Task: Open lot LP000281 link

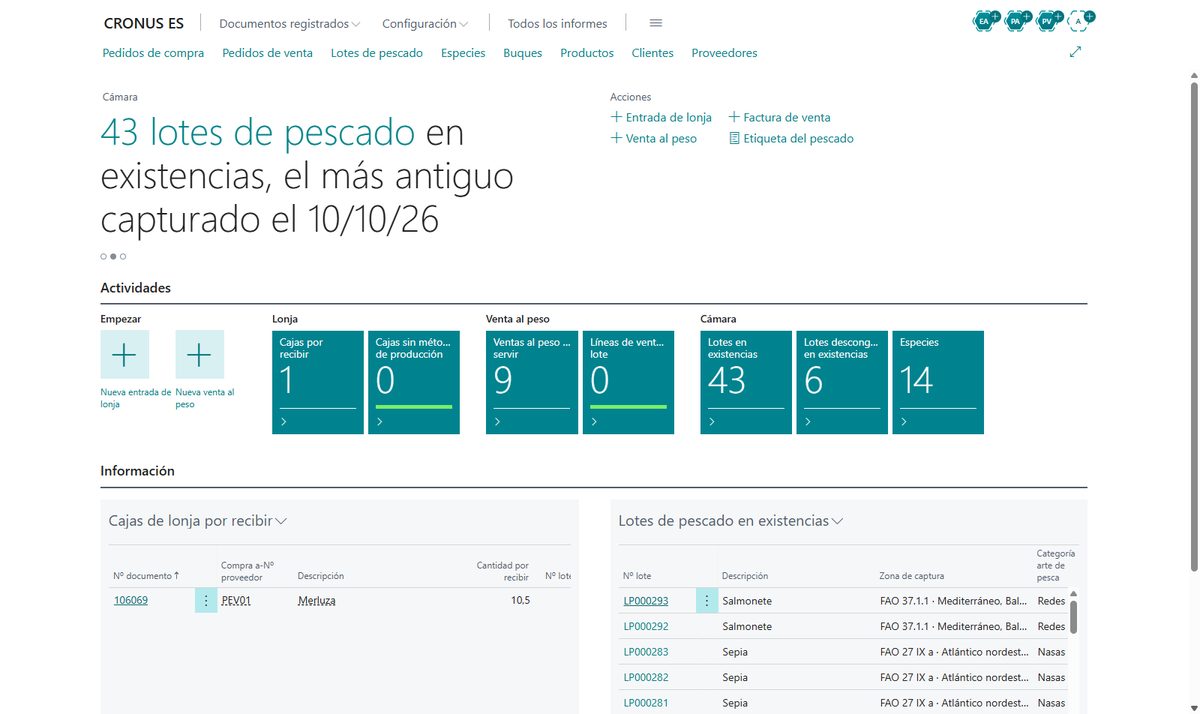Action: 646,703
